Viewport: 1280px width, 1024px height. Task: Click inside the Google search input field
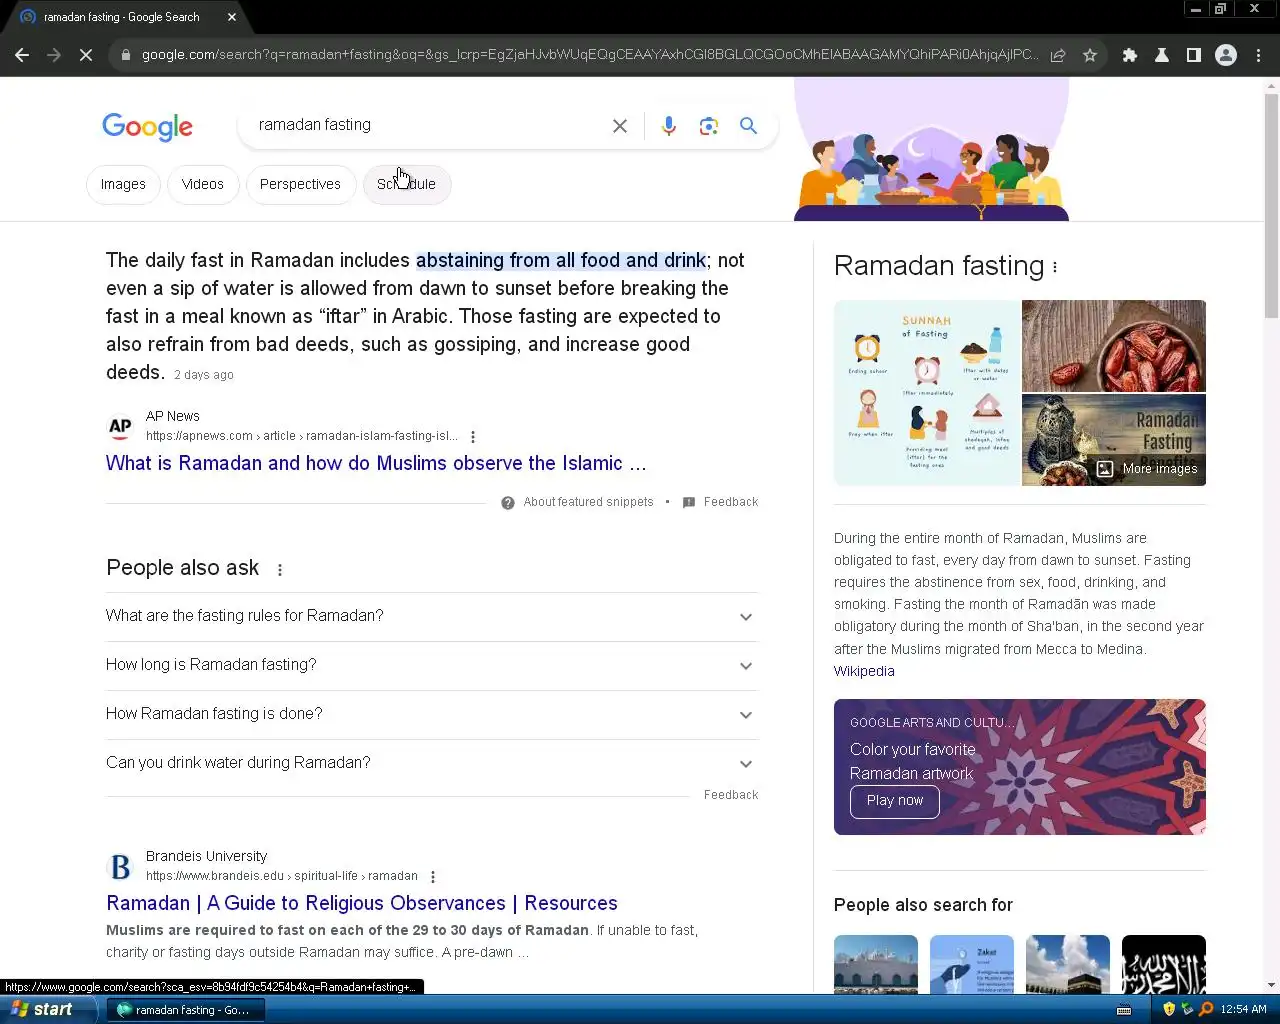pyautogui.click(x=430, y=126)
